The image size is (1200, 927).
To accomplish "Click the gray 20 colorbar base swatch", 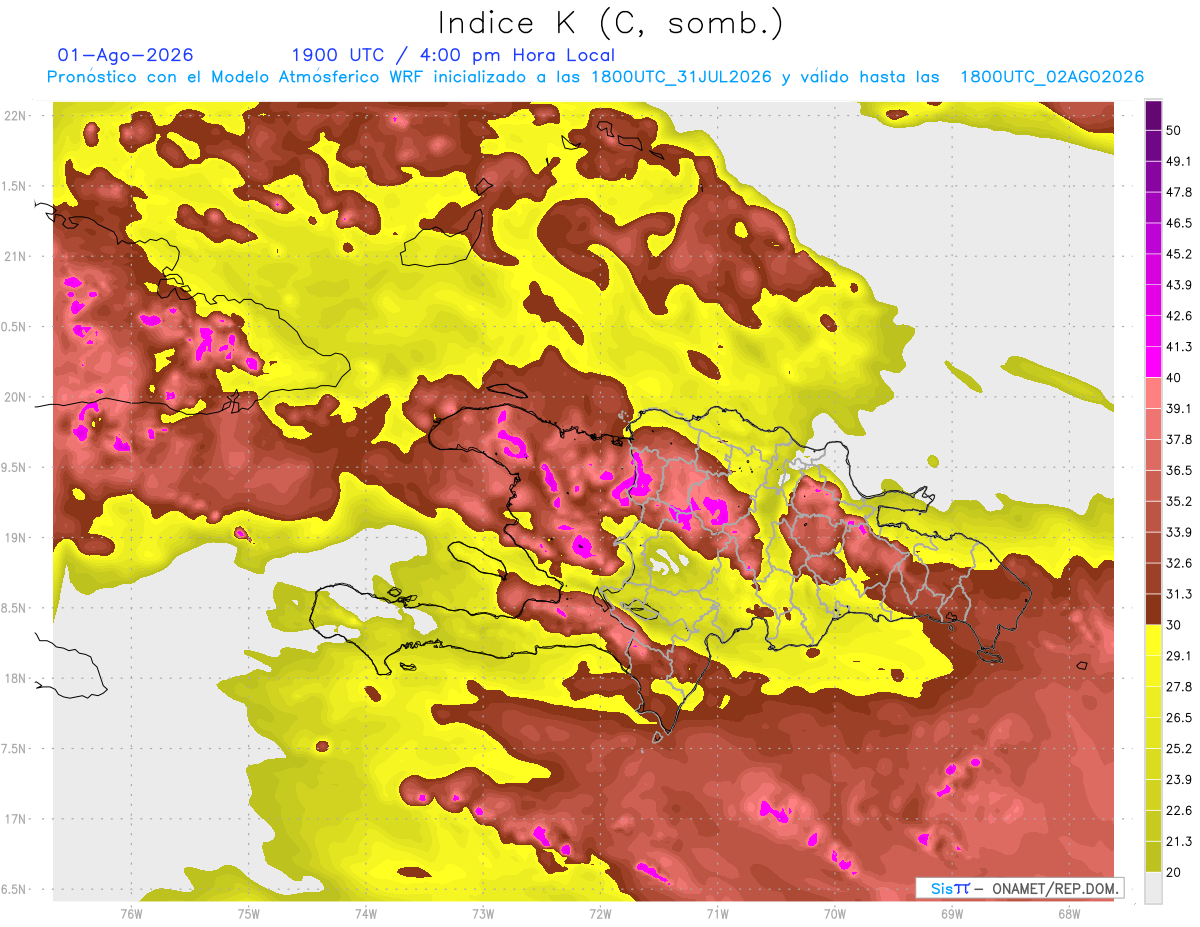I will coord(1154,887).
